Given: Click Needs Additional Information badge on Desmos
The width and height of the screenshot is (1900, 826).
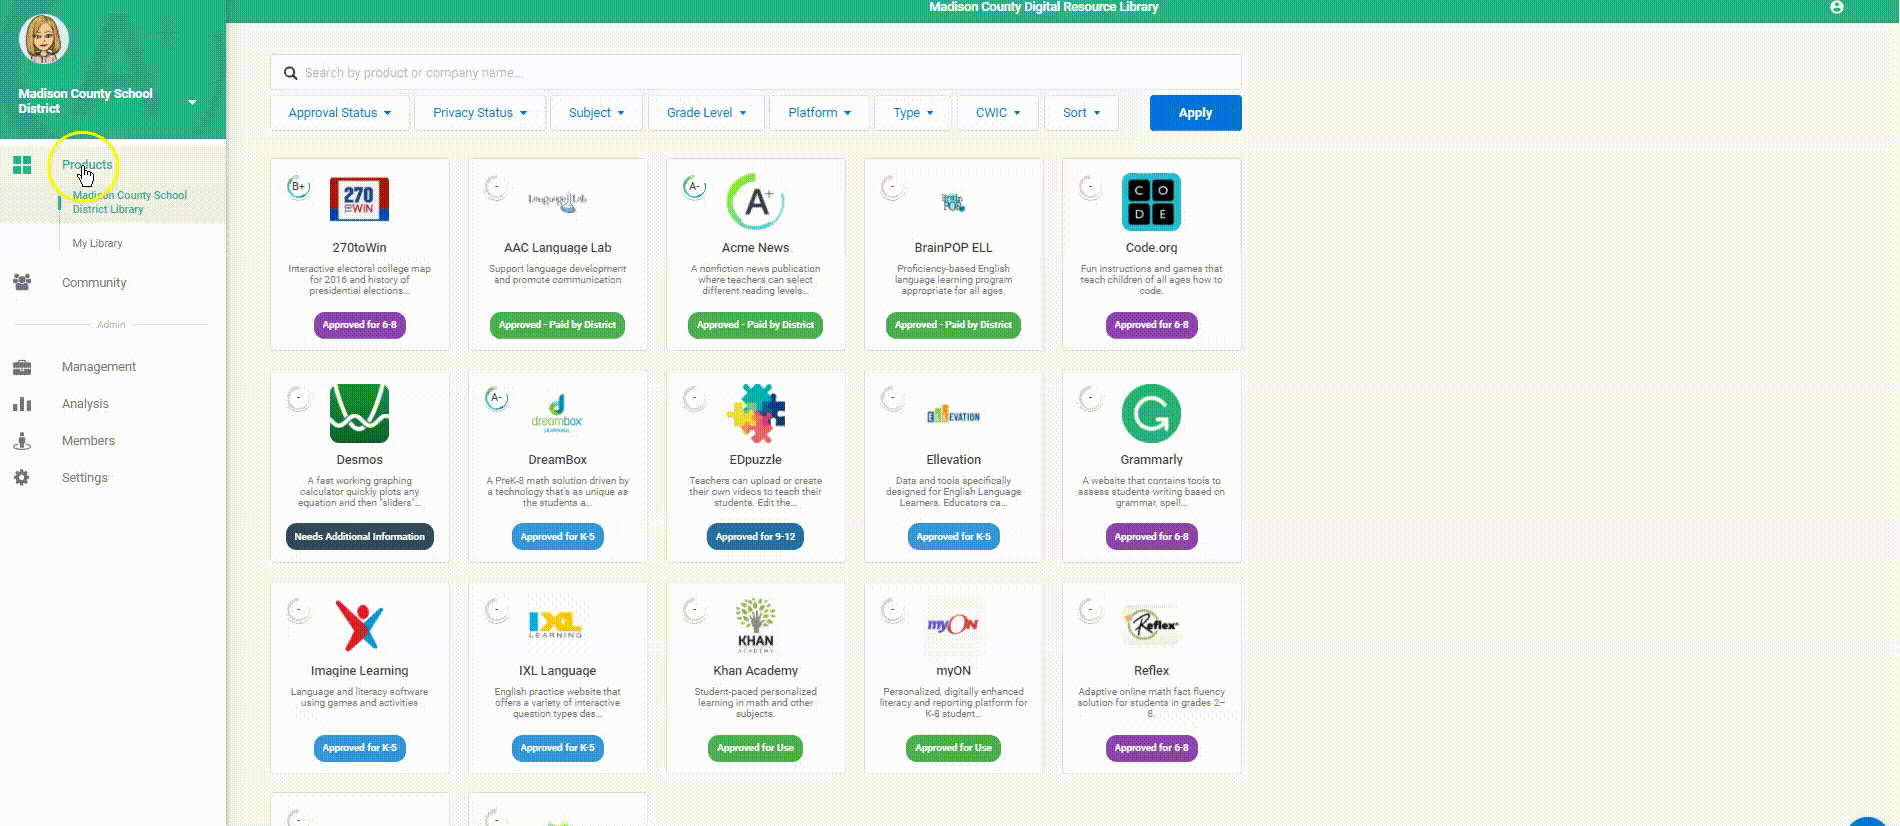Looking at the screenshot, I should 359,537.
